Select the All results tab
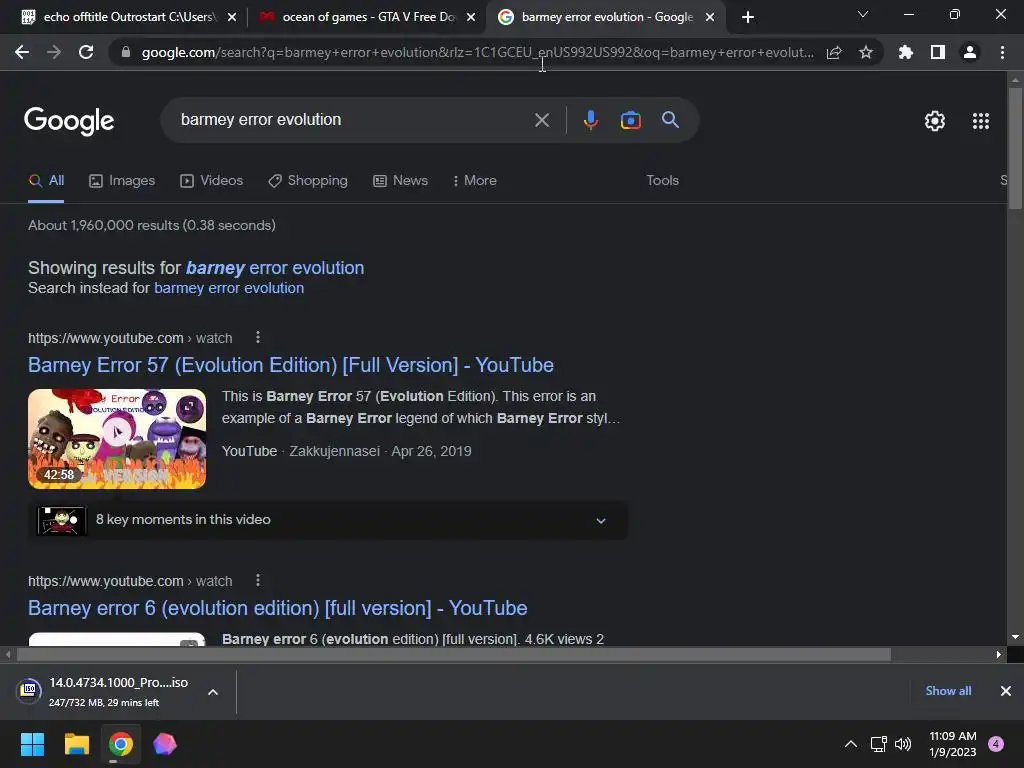The height and width of the screenshot is (768, 1024). [x=46, y=181]
